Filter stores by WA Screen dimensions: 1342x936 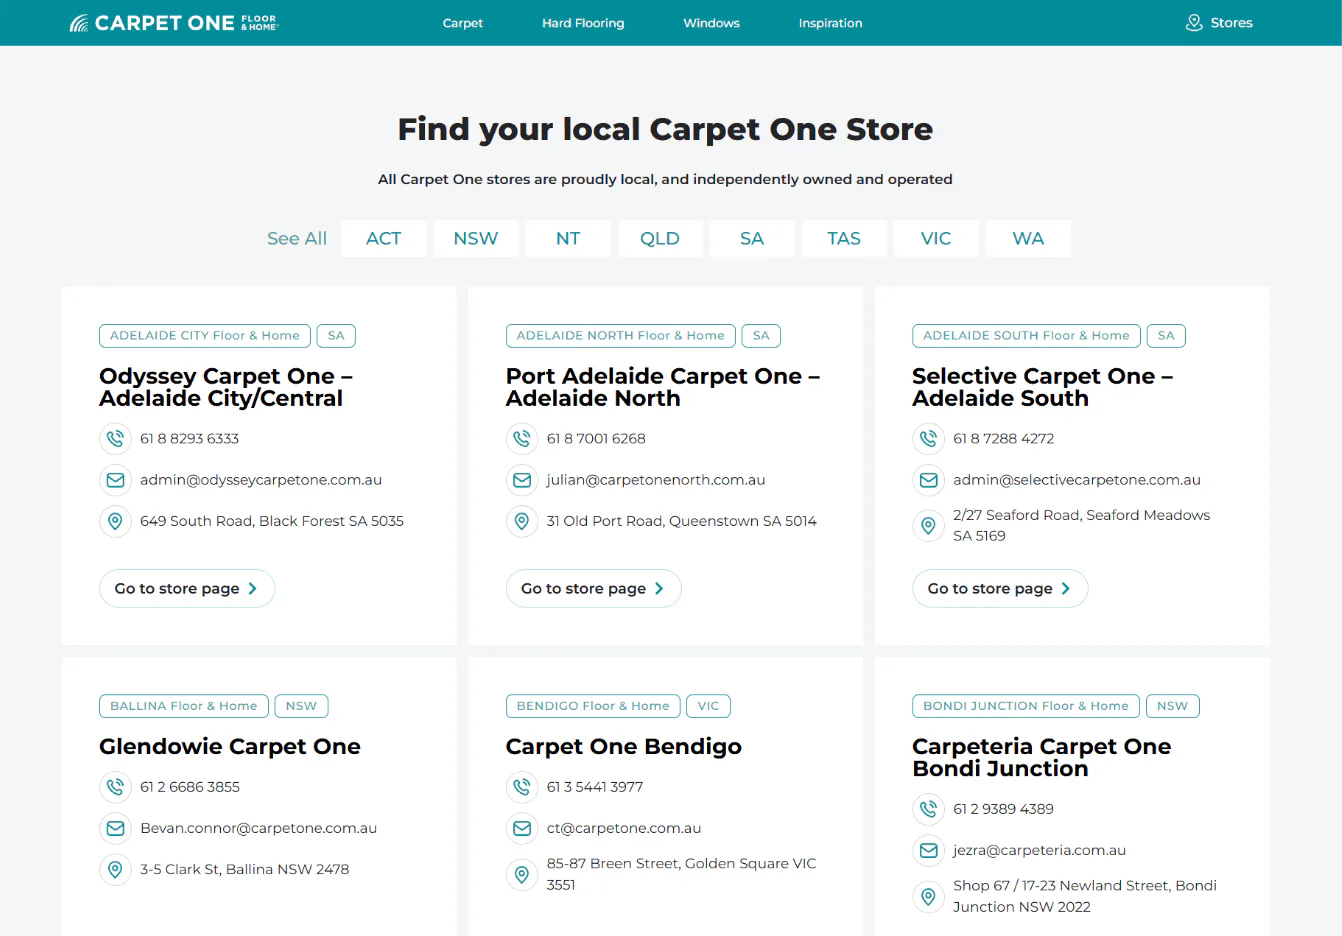point(1028,238)
